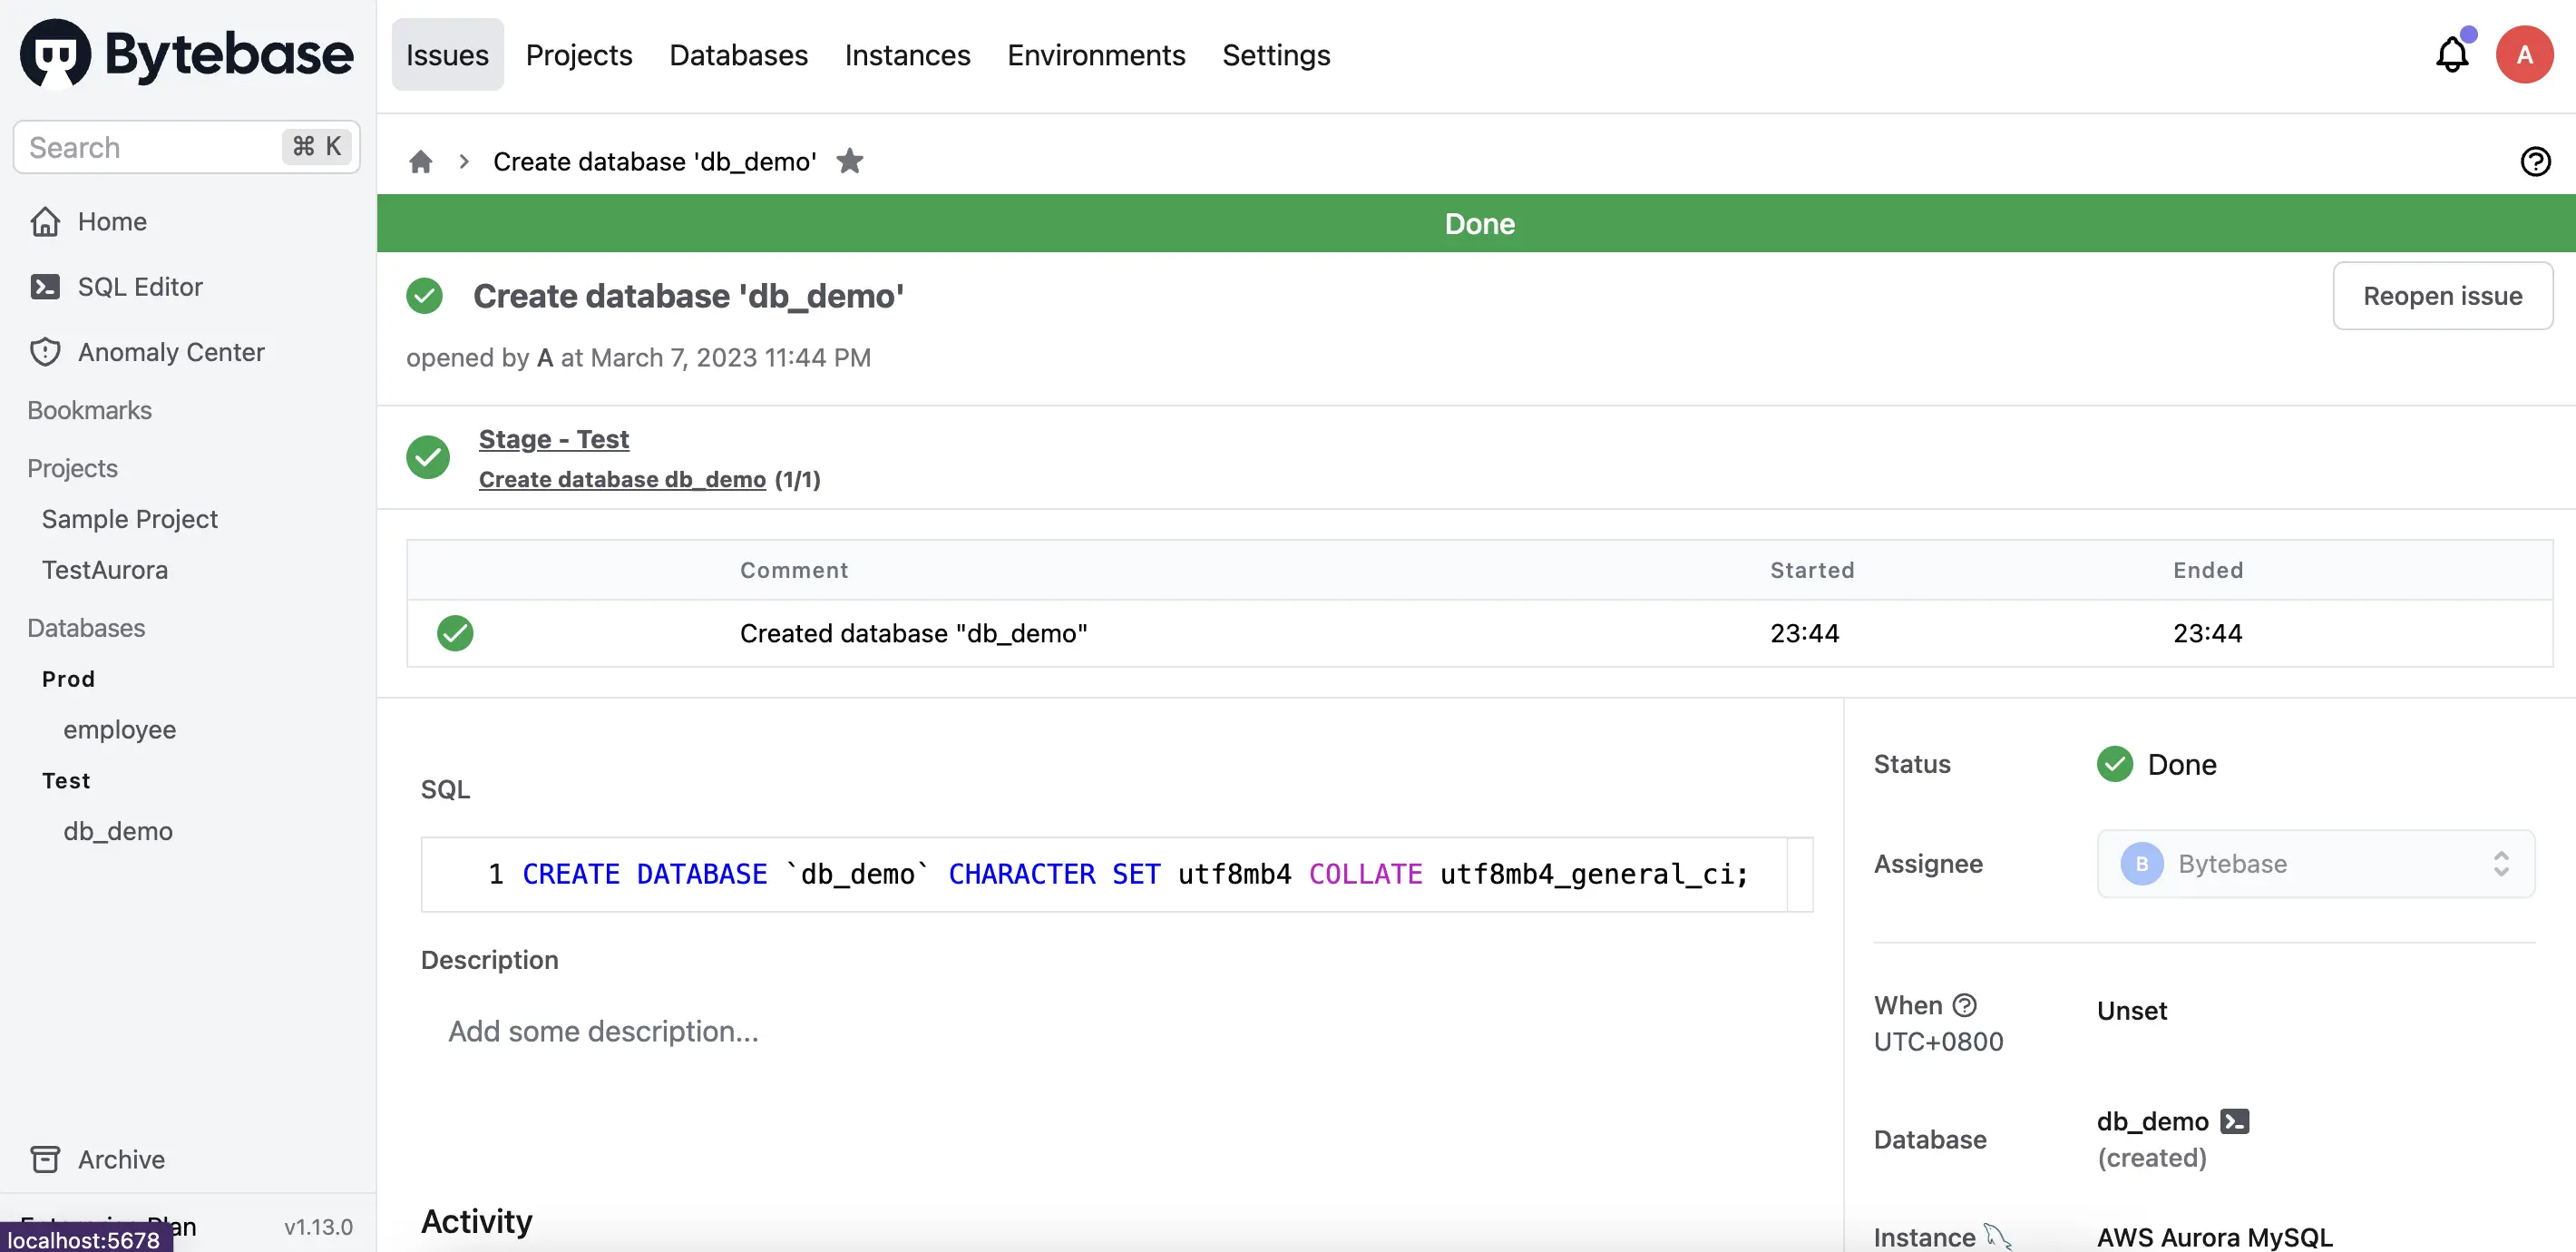Image resolution: width=2576 pixels, height=1252 pixels.
Task: Click the Archive box icon
Action: tap(45, 1159)
